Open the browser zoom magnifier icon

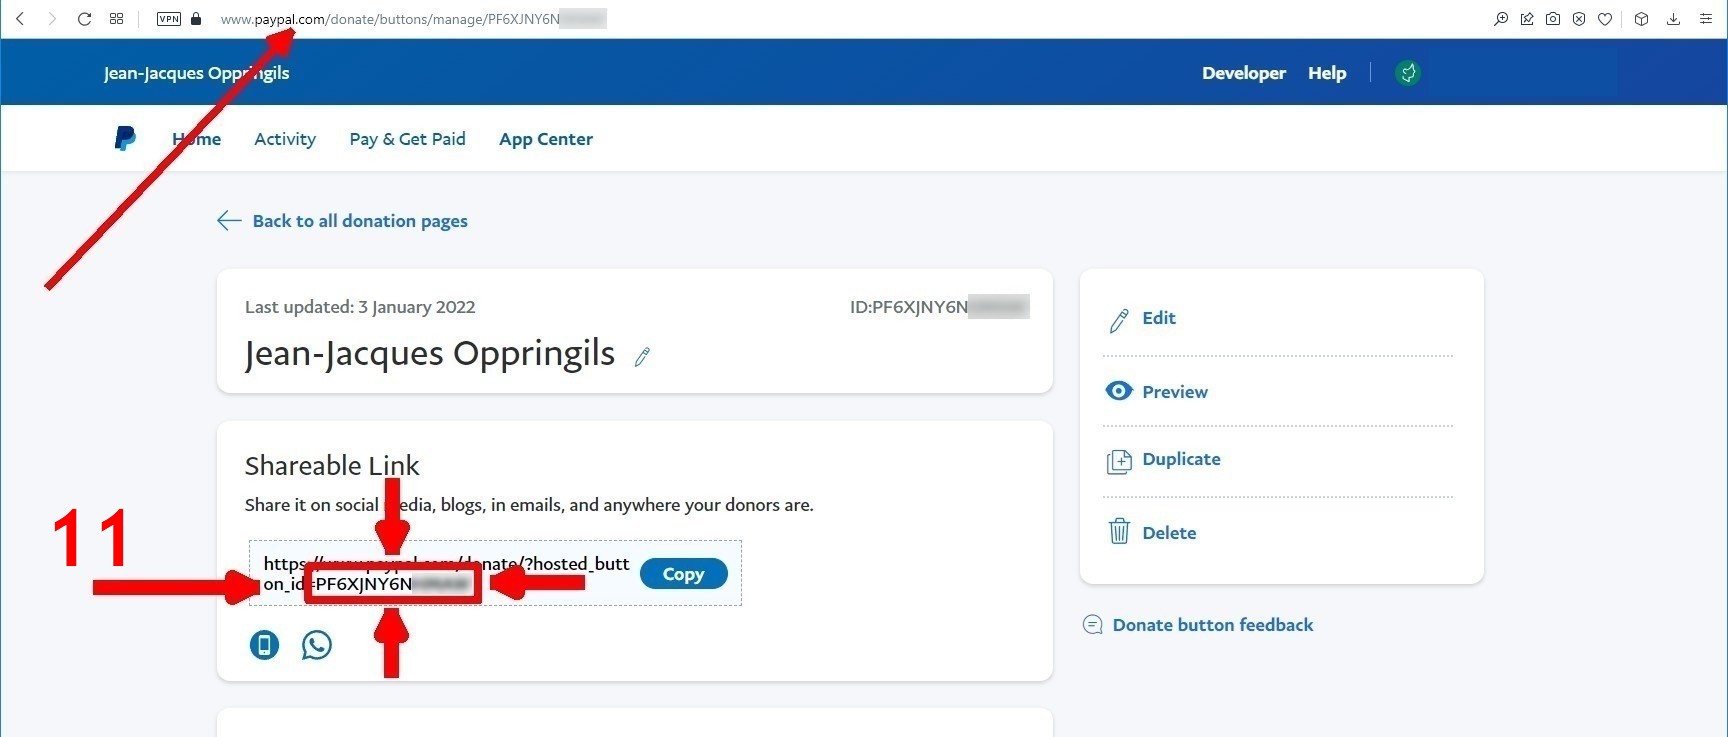[1501, 19]
